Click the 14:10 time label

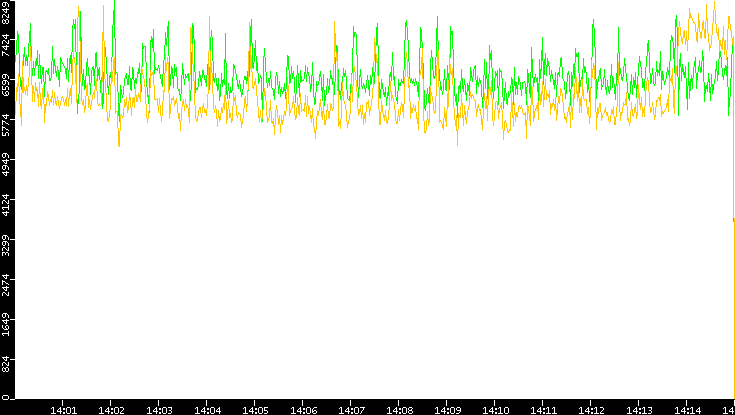496,409
